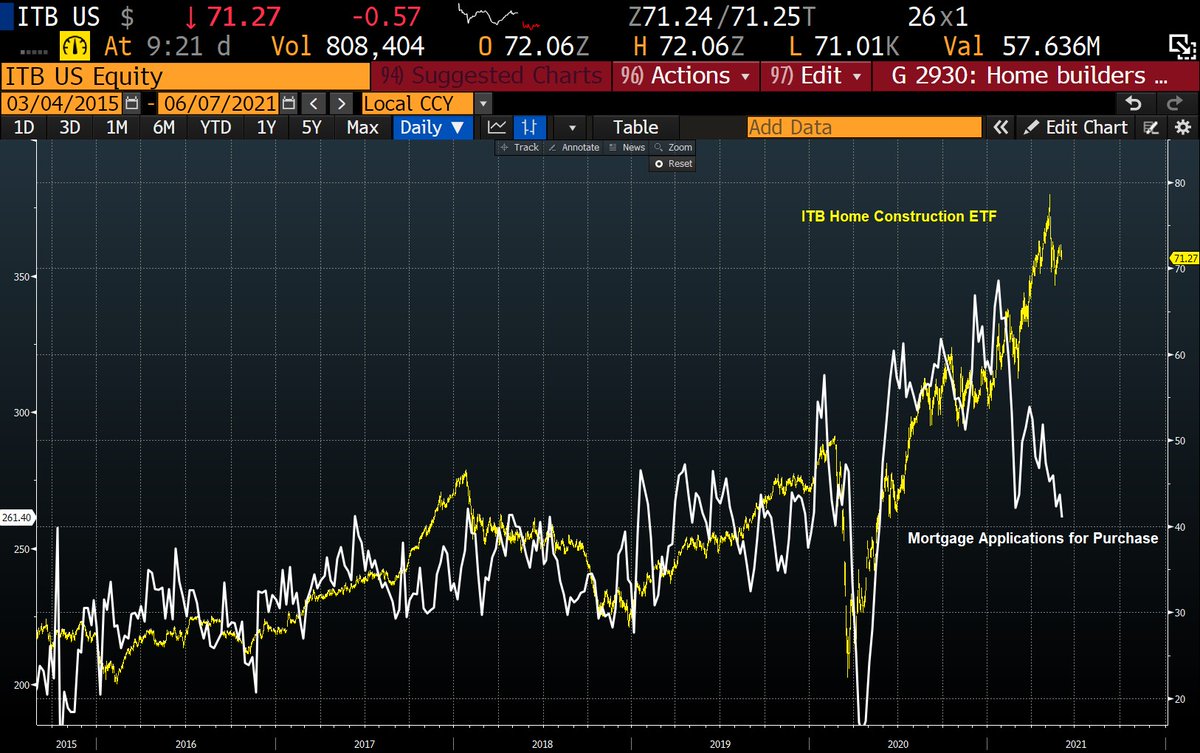Select the line chart type icon
Viewport: 1200px width, 753px height.
pyautogui.click(x=497, y=127)
